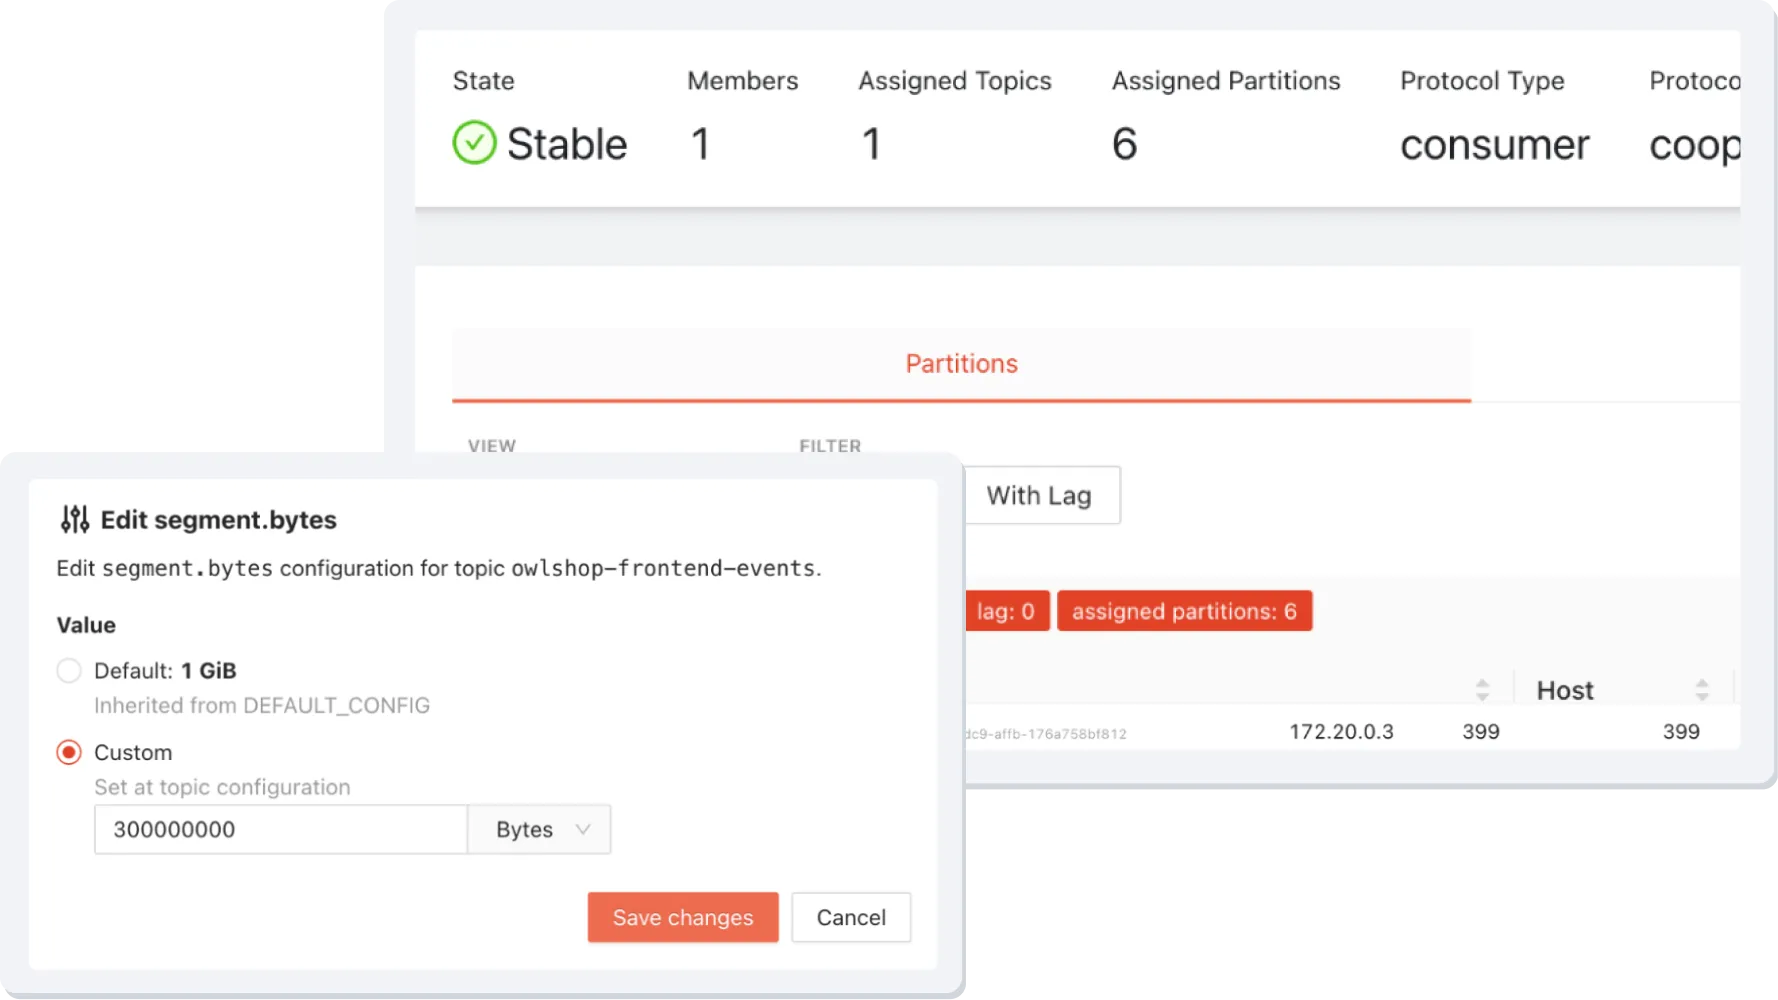Click the Assigned Partitions count 6
This screenshot has height=1000, width=1778.
tap(1125, 143)
